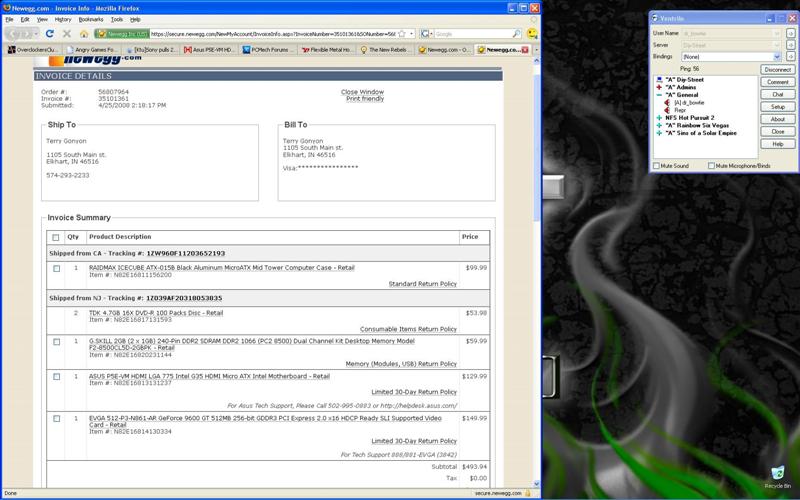The height and width of the screenshot is (500, 800).
Task: Click arrow button next to Bindings
Action: 790,57
